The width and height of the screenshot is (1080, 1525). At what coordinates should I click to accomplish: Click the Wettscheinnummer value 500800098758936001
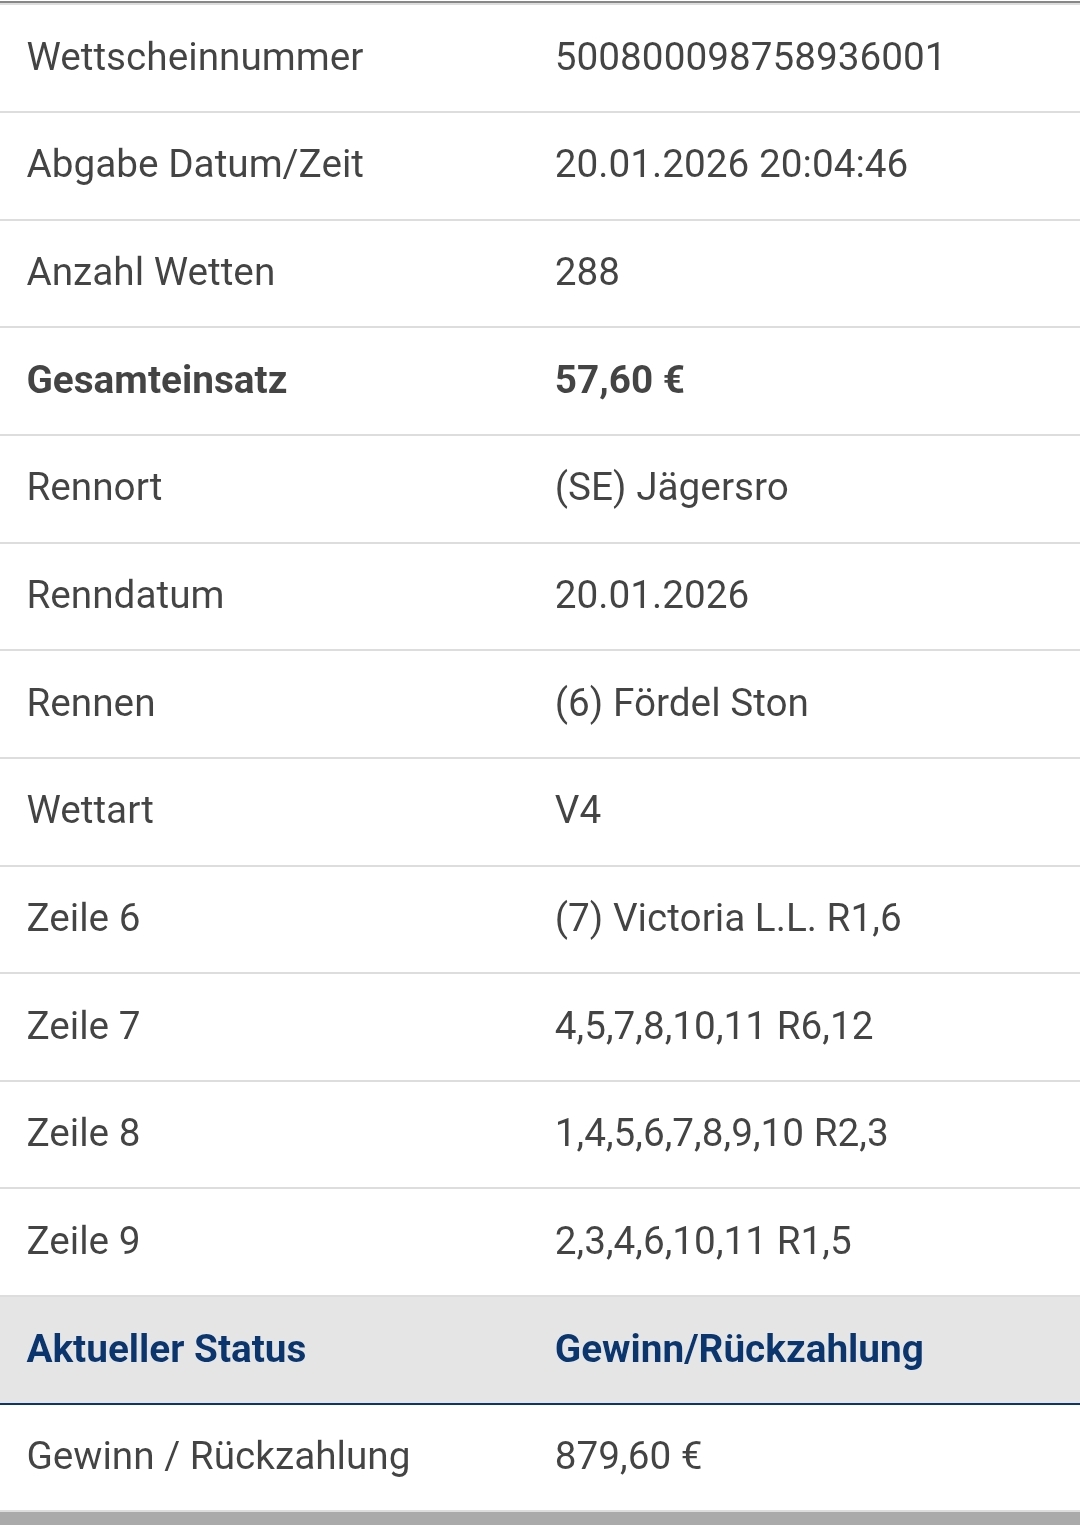(749, 57)
